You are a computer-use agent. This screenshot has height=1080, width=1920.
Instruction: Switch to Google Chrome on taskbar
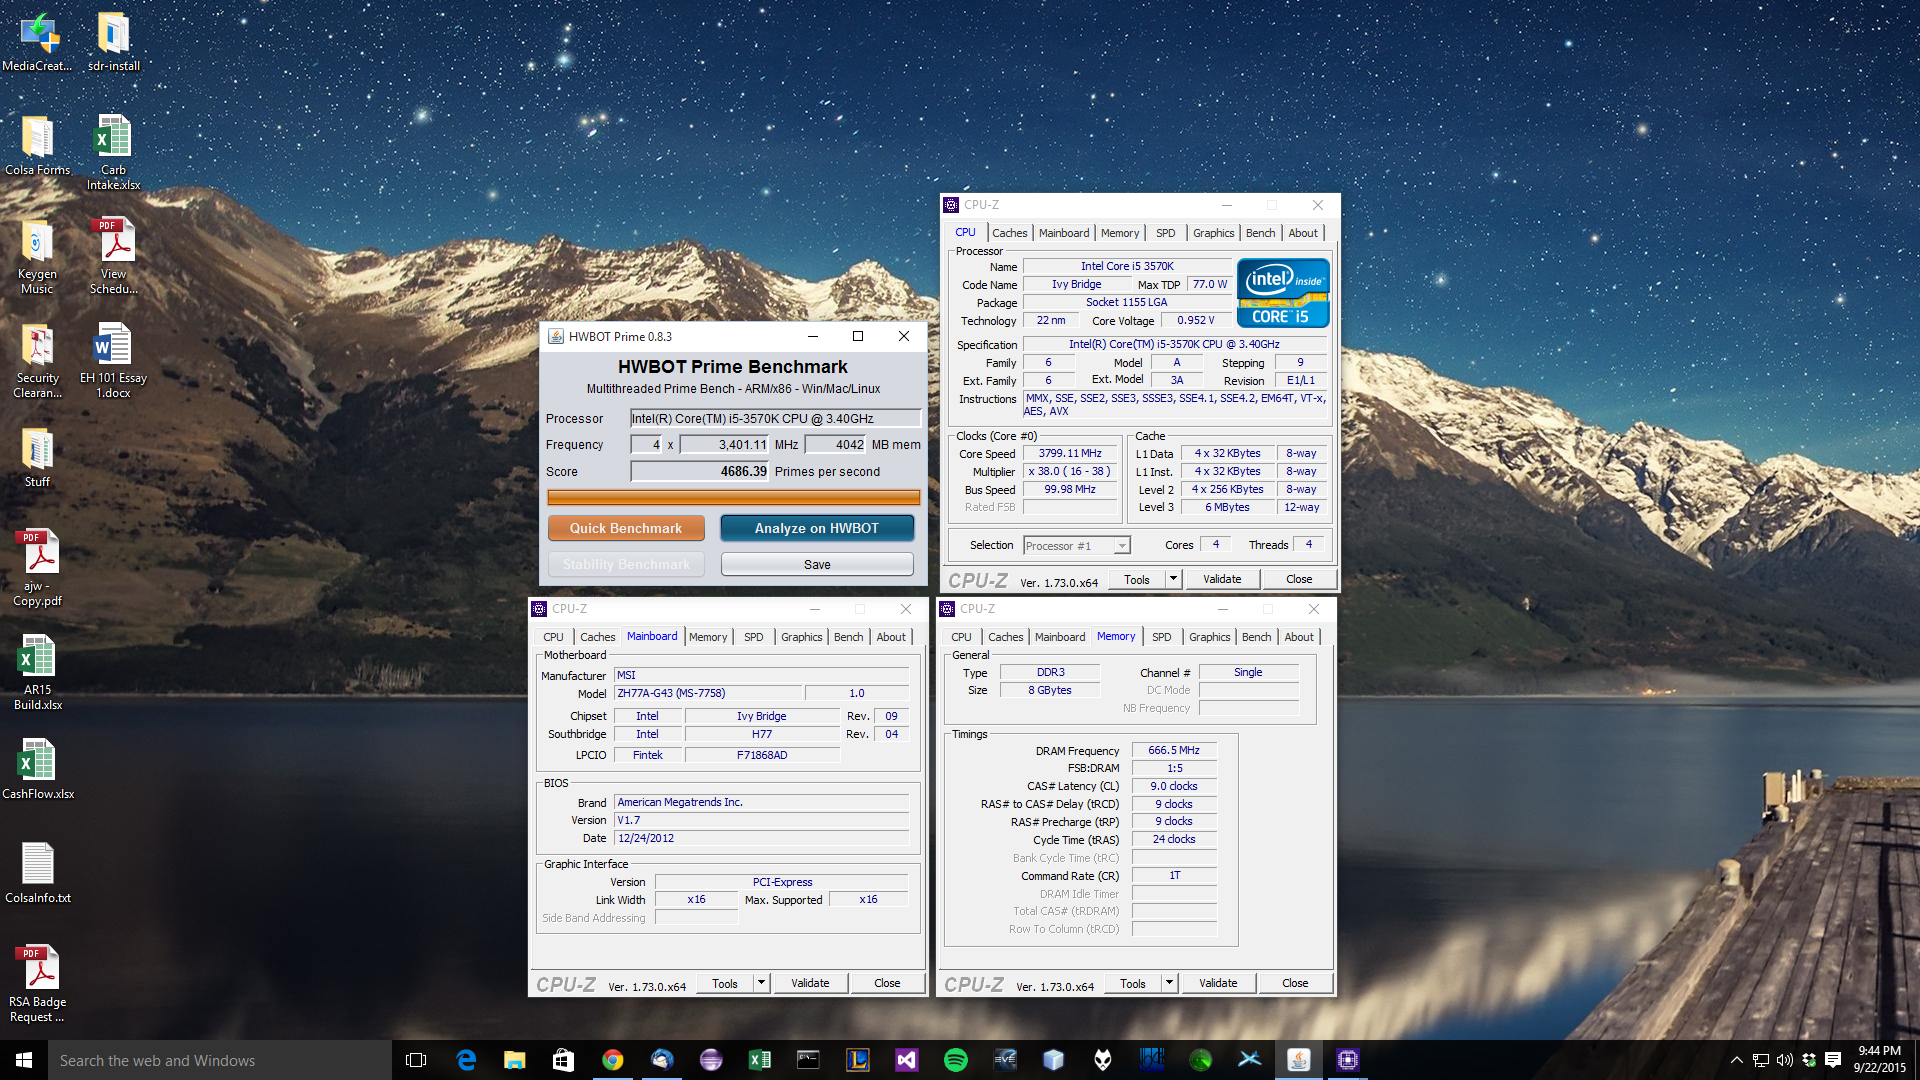click(612, 1060)
